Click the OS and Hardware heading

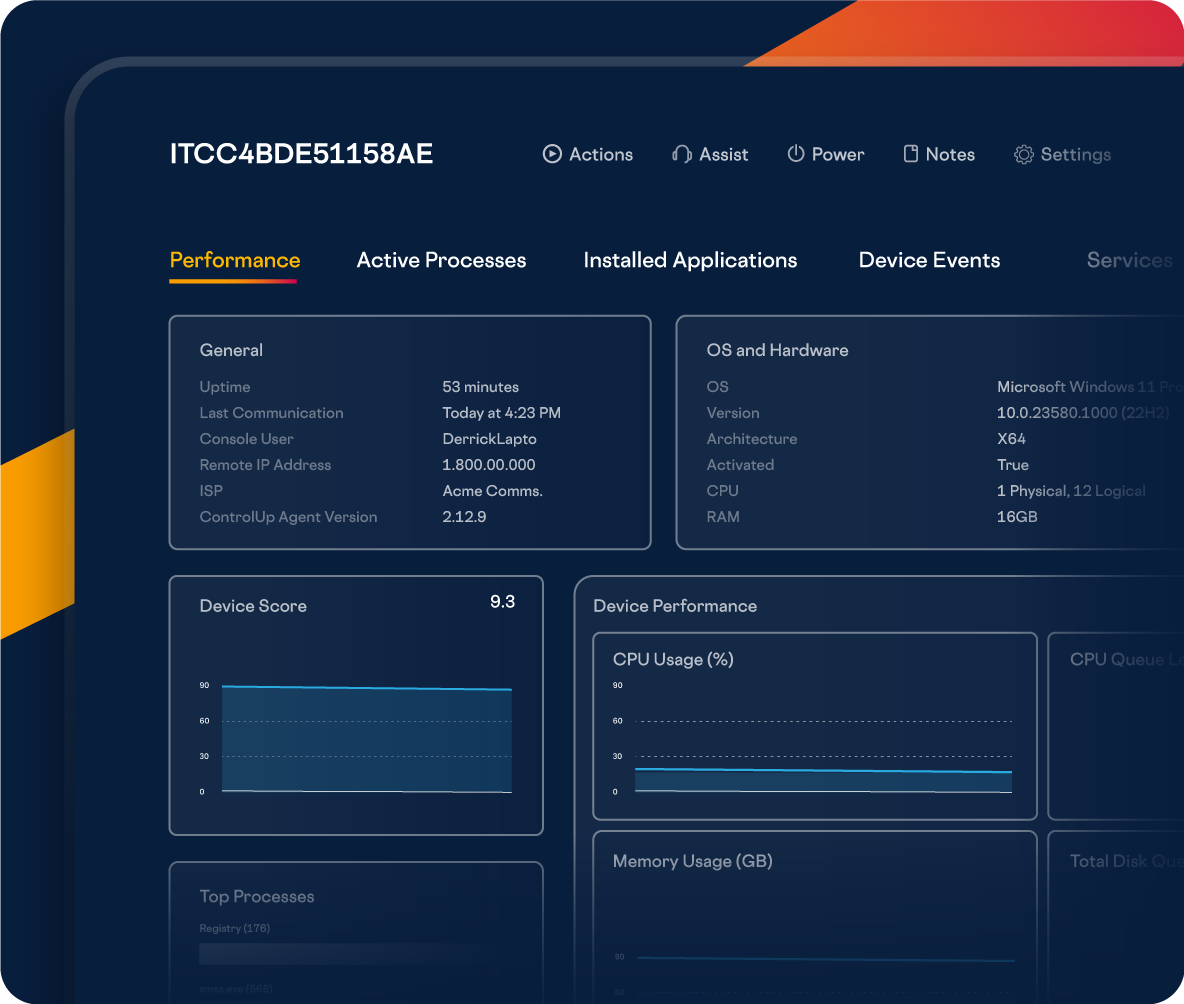777,350
